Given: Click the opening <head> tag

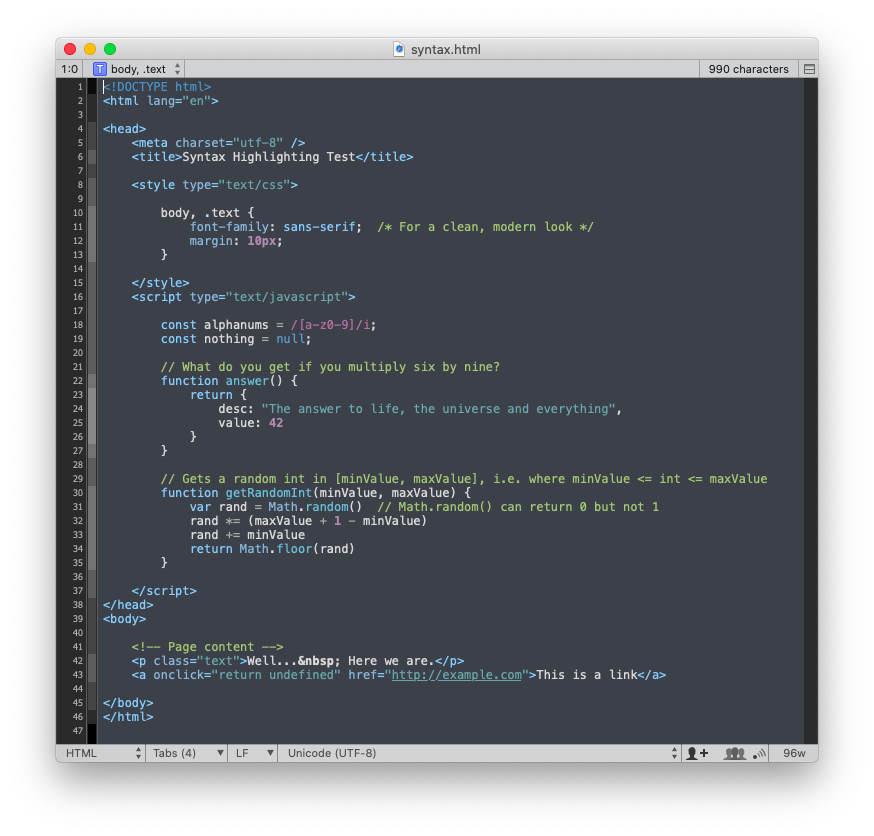Looking at the screenshot, I should 124,129.
